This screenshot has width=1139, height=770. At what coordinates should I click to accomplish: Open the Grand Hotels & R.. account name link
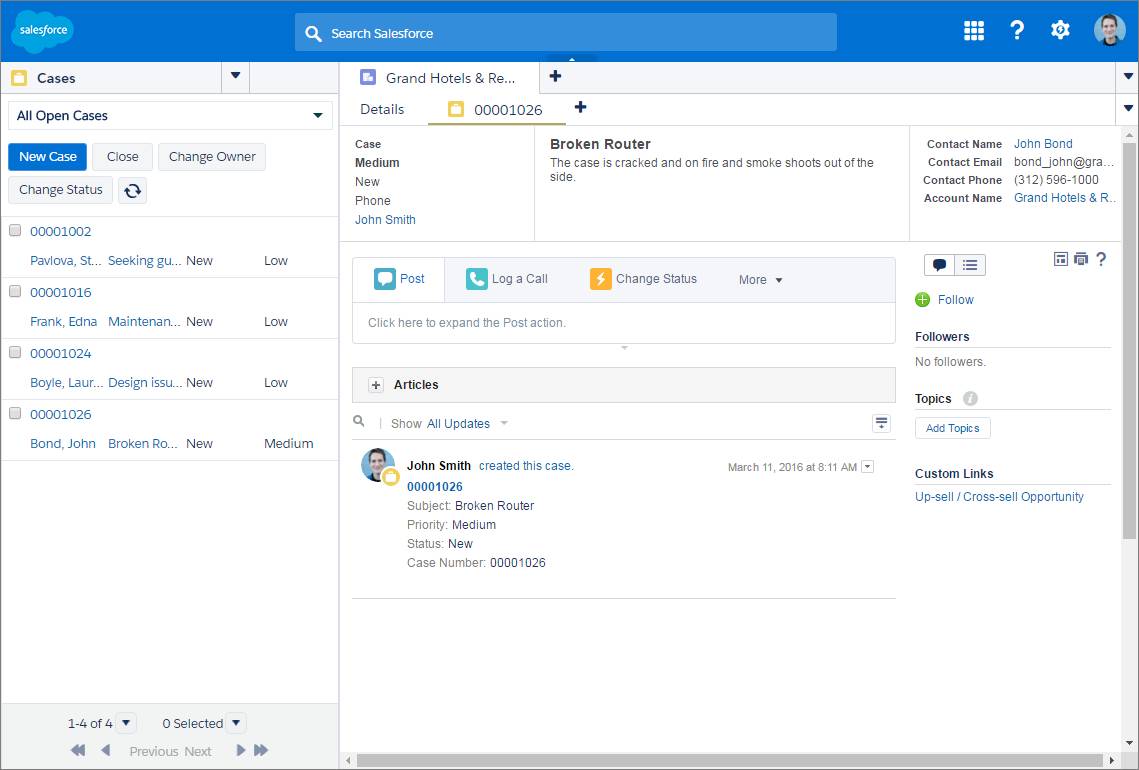click(x=1064, y=198)
